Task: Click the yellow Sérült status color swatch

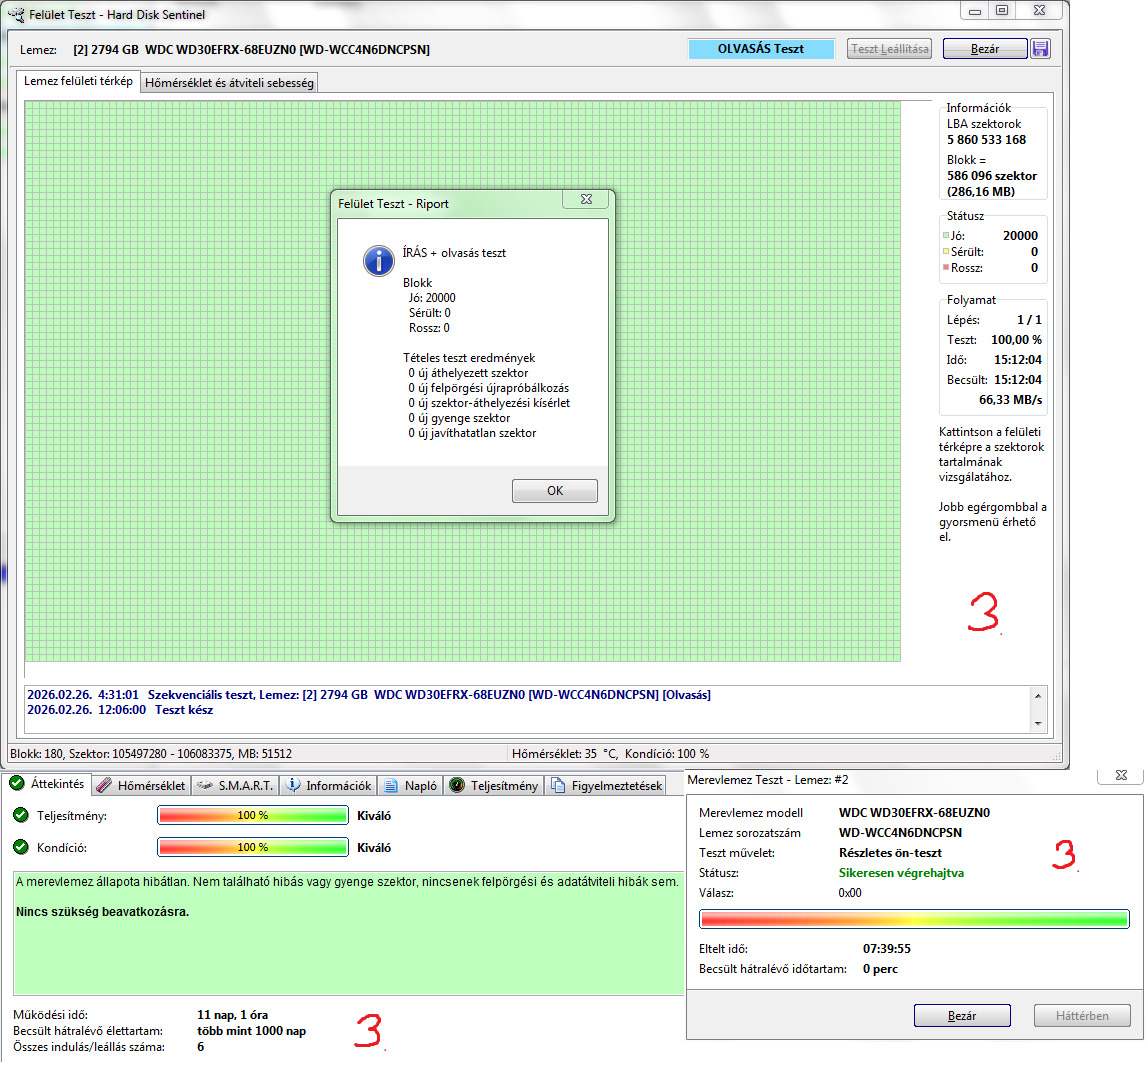Action: (x=946, y=251)
